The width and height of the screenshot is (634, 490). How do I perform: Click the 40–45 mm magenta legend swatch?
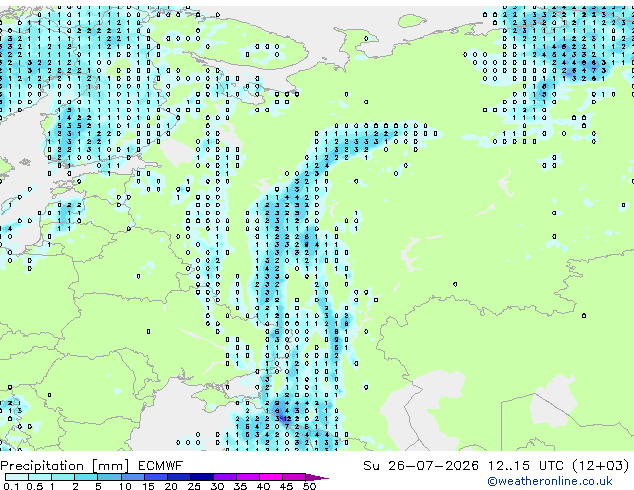click(x=271, y=477)
